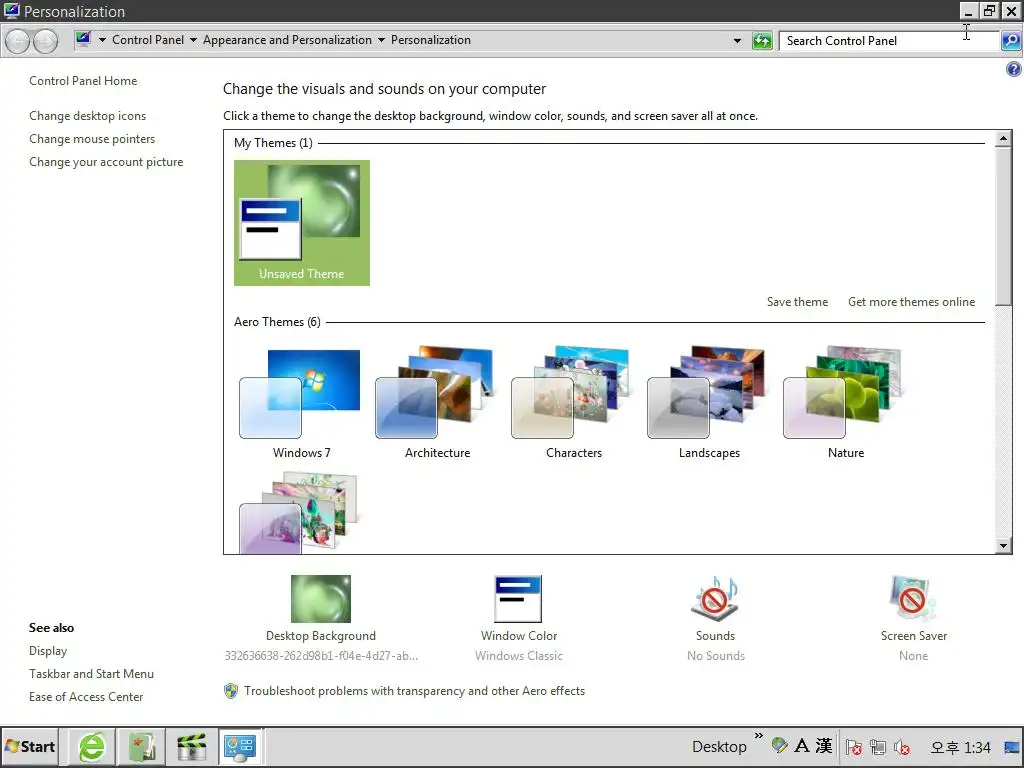Click in Search Control Panel field
This screenshot has width=1024, height=768.
pyautogui.click(x=889, y=40)
